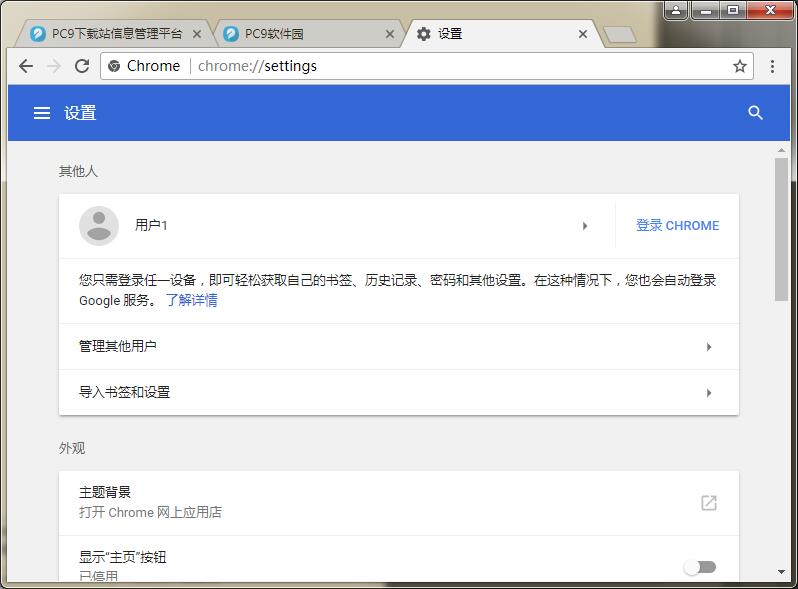Toggle the 显示“主页”按钮 switch
The image size is (798, 589).
point(700,567)
